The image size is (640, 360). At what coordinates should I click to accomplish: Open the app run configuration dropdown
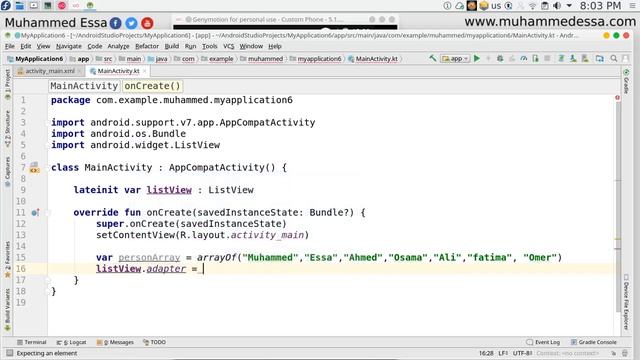pyautogui.click(x=455, y=58)
